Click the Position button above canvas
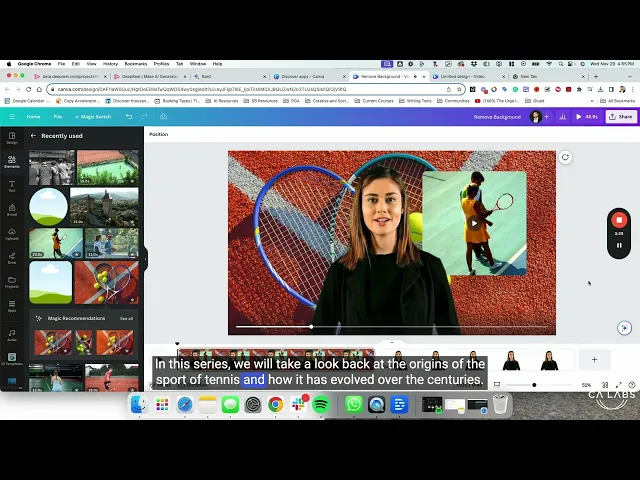Viewport: 640px width, 480px height. point(159,134)
